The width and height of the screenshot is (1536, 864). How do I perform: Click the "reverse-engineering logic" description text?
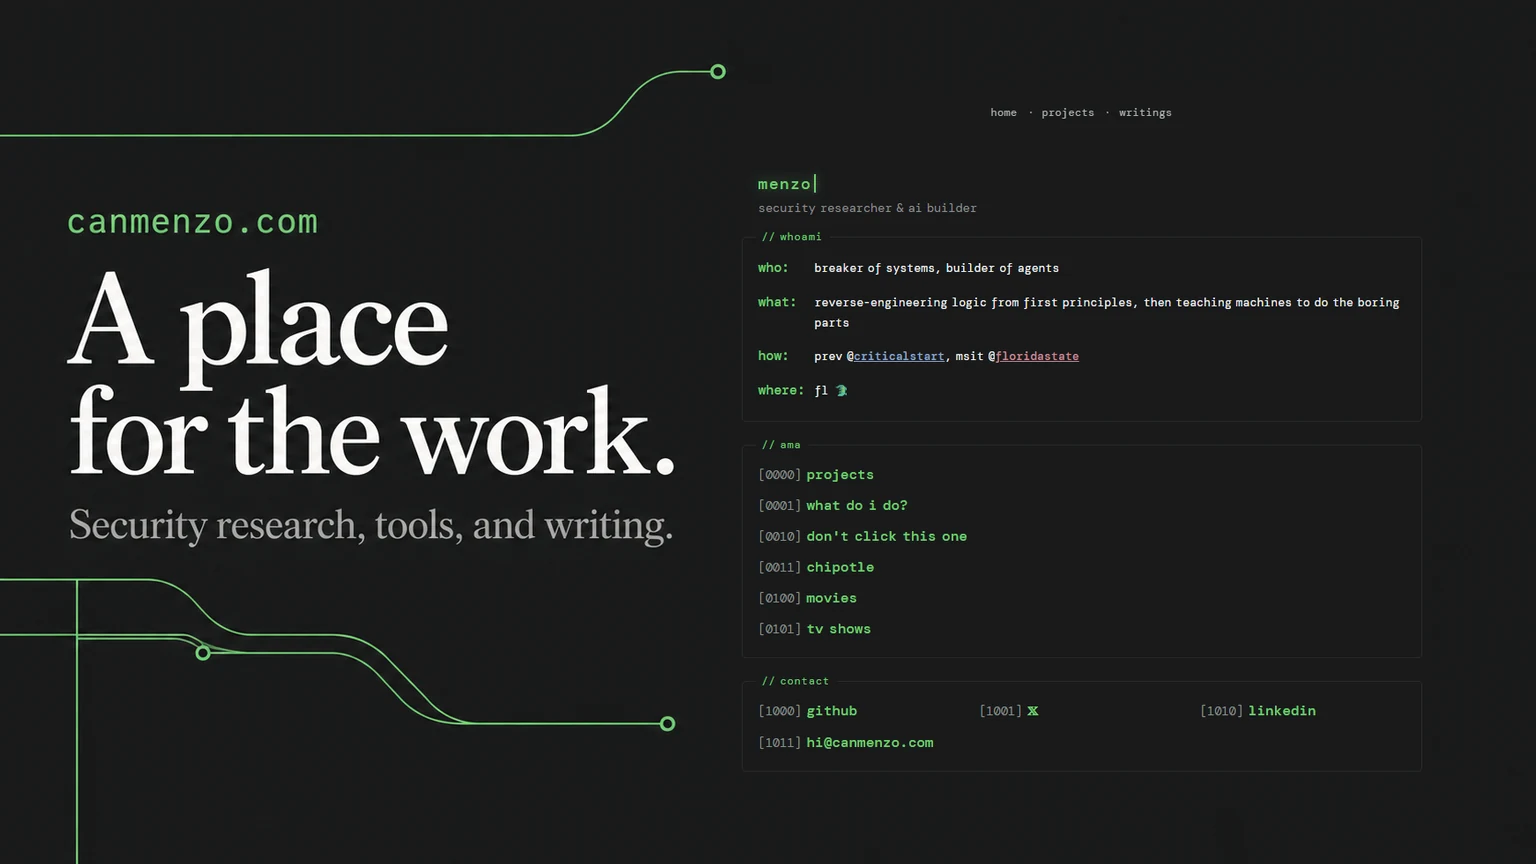coord(1107,312)
